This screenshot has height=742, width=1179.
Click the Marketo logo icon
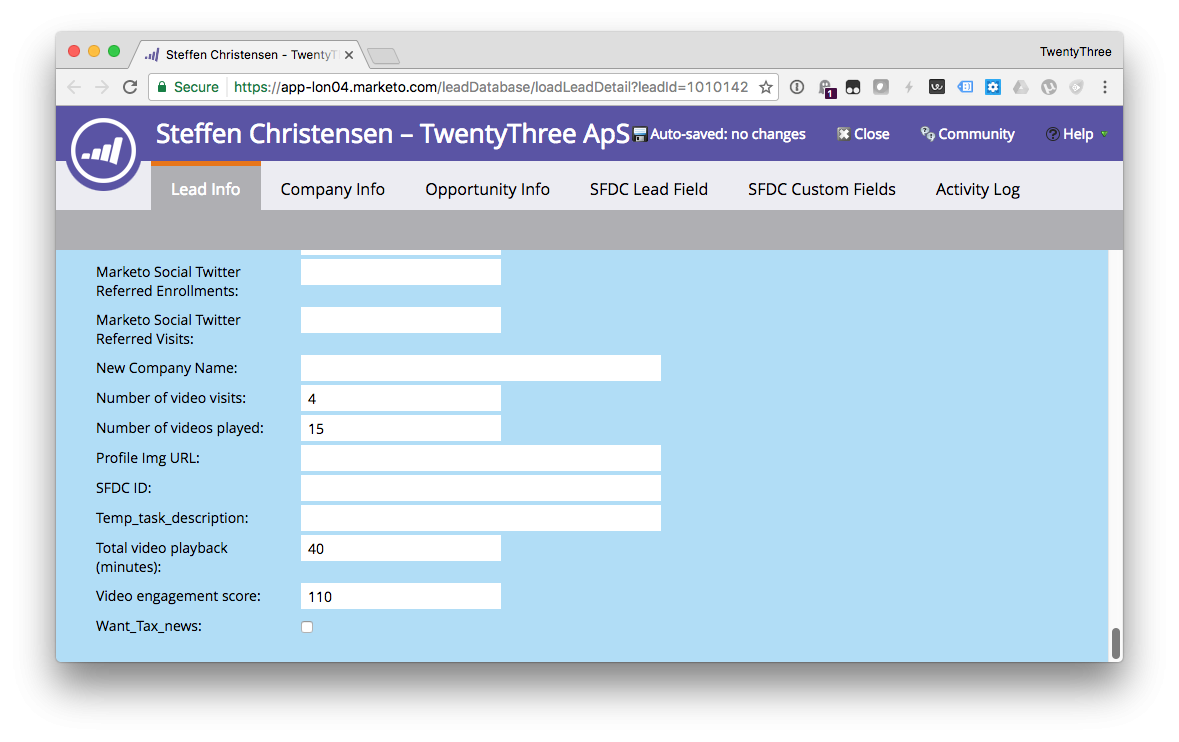click(x=103, y=151)
